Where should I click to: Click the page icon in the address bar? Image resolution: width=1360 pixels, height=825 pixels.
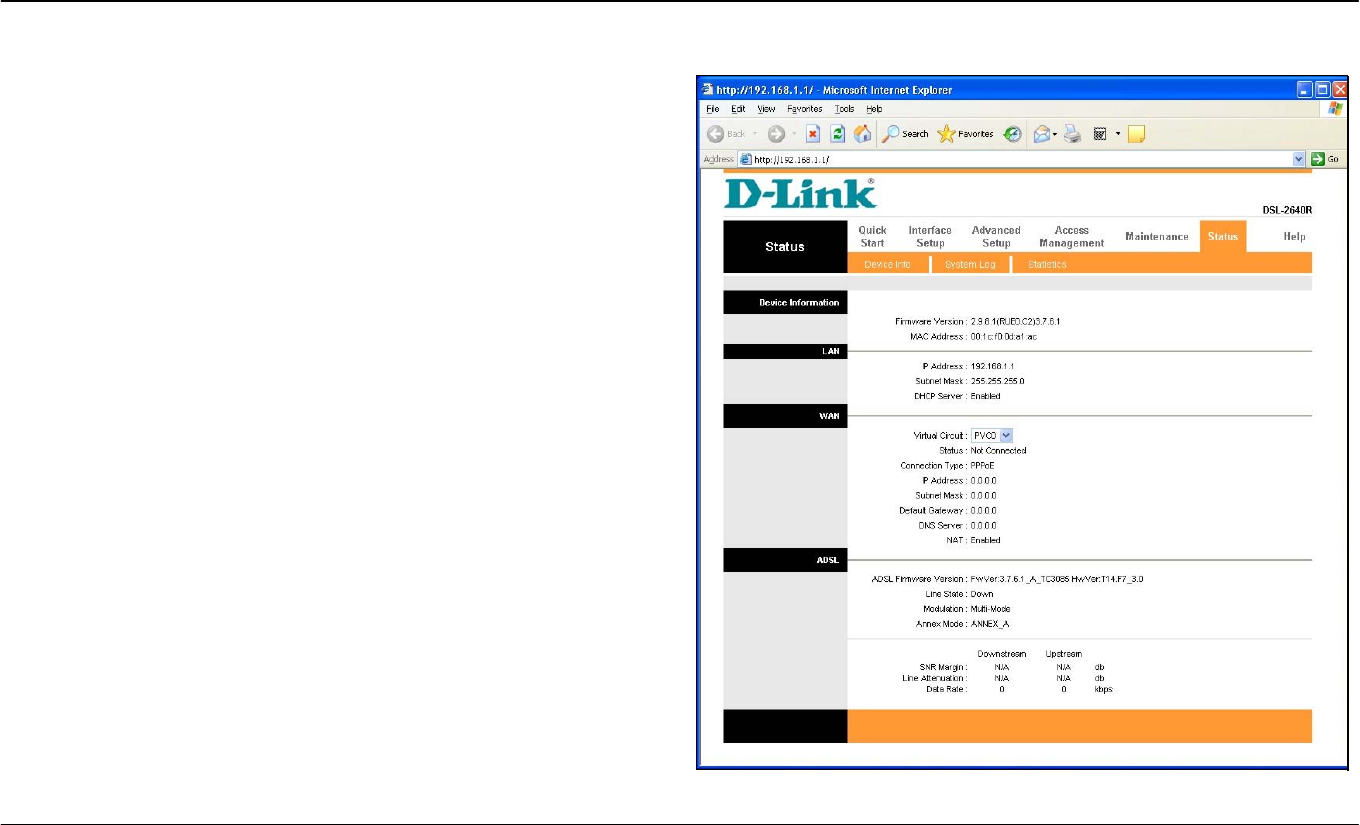[x=745, y=159]
